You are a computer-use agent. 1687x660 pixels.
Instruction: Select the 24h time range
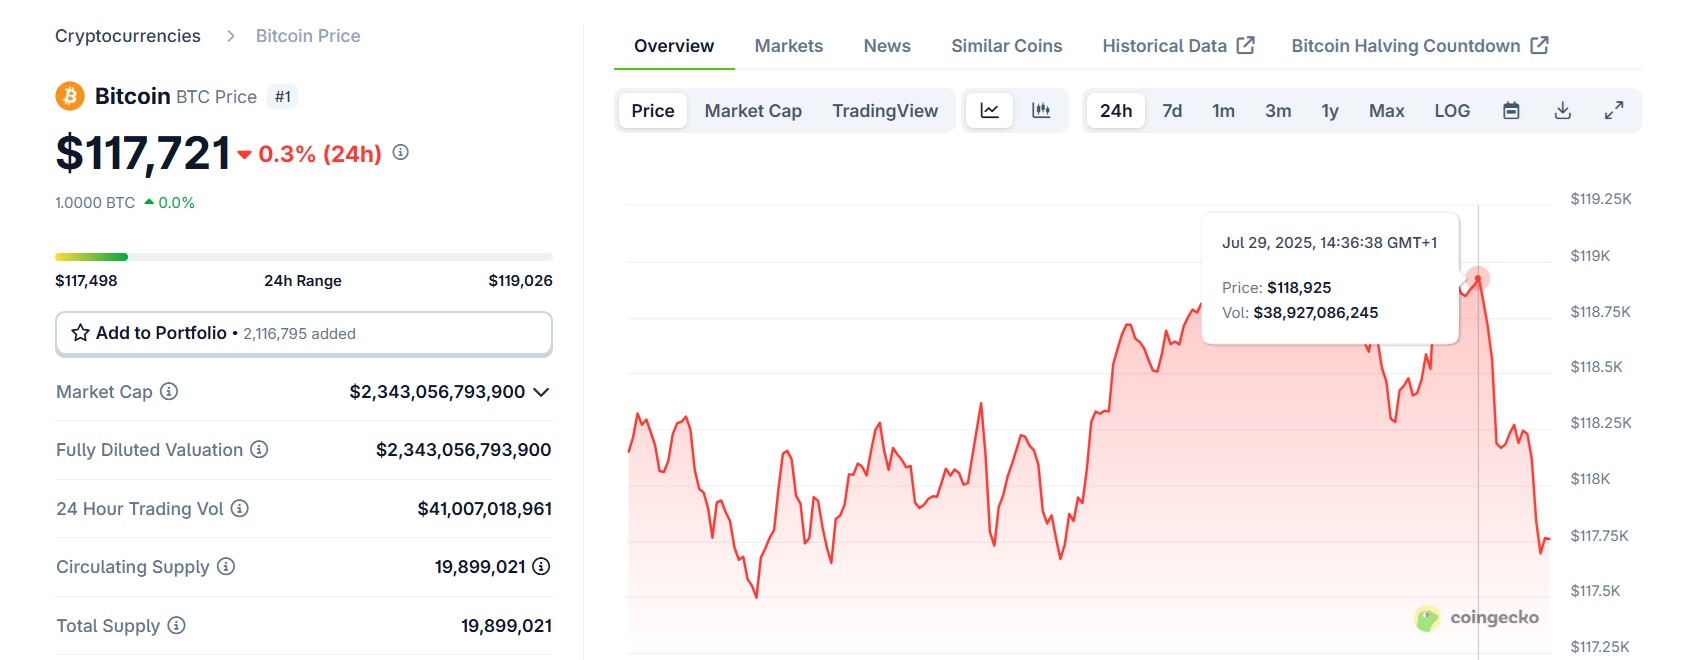1116,110
